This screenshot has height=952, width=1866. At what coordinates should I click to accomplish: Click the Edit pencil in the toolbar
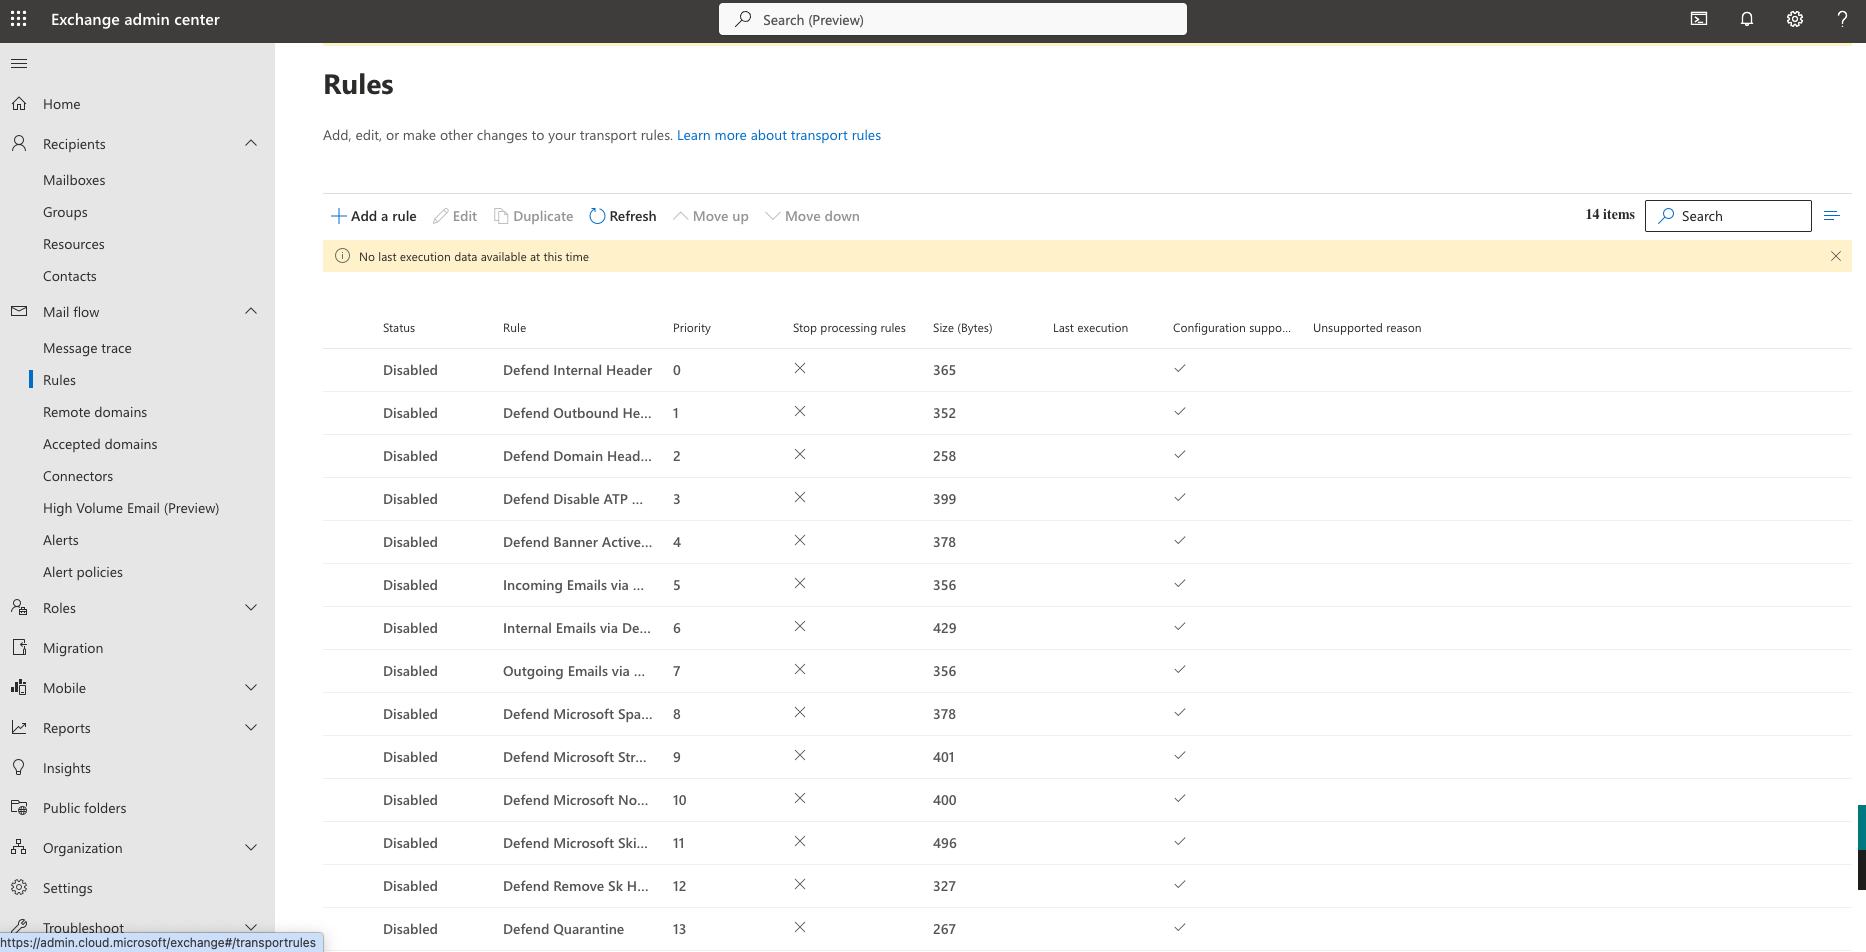(455, 215)
